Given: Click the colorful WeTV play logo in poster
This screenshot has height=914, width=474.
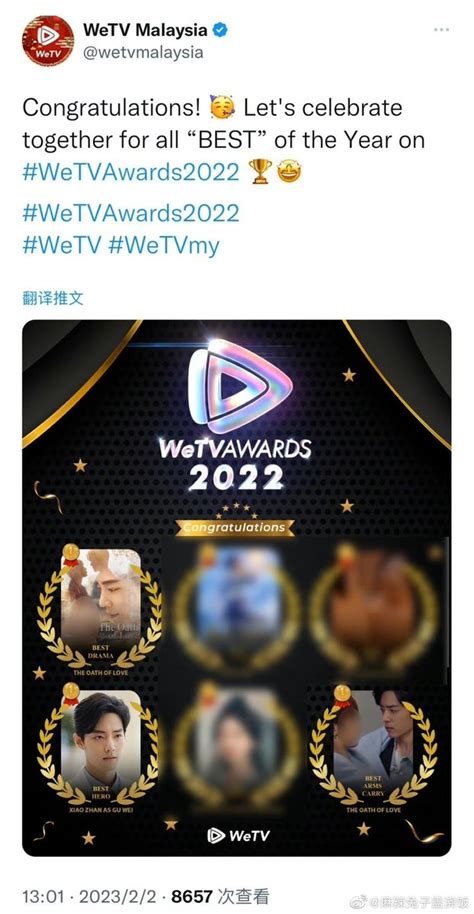Looking at the screenshot, I should (x=240, y=386).
